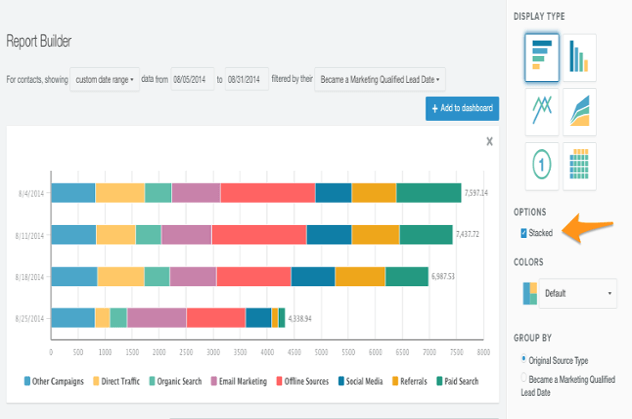The image size is (632, 419).
Task: Uncheck the Stacked option checkbox
Action: tap(524, 233)
